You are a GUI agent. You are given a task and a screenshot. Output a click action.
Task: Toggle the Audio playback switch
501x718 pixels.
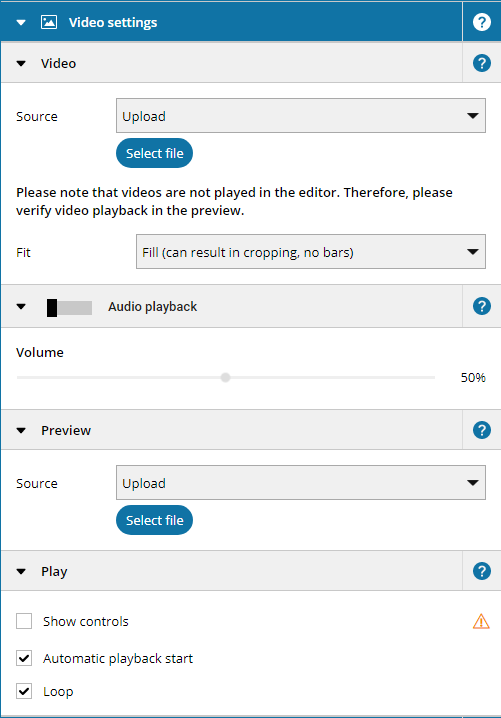pyautogui.click(x=69, y=308)
